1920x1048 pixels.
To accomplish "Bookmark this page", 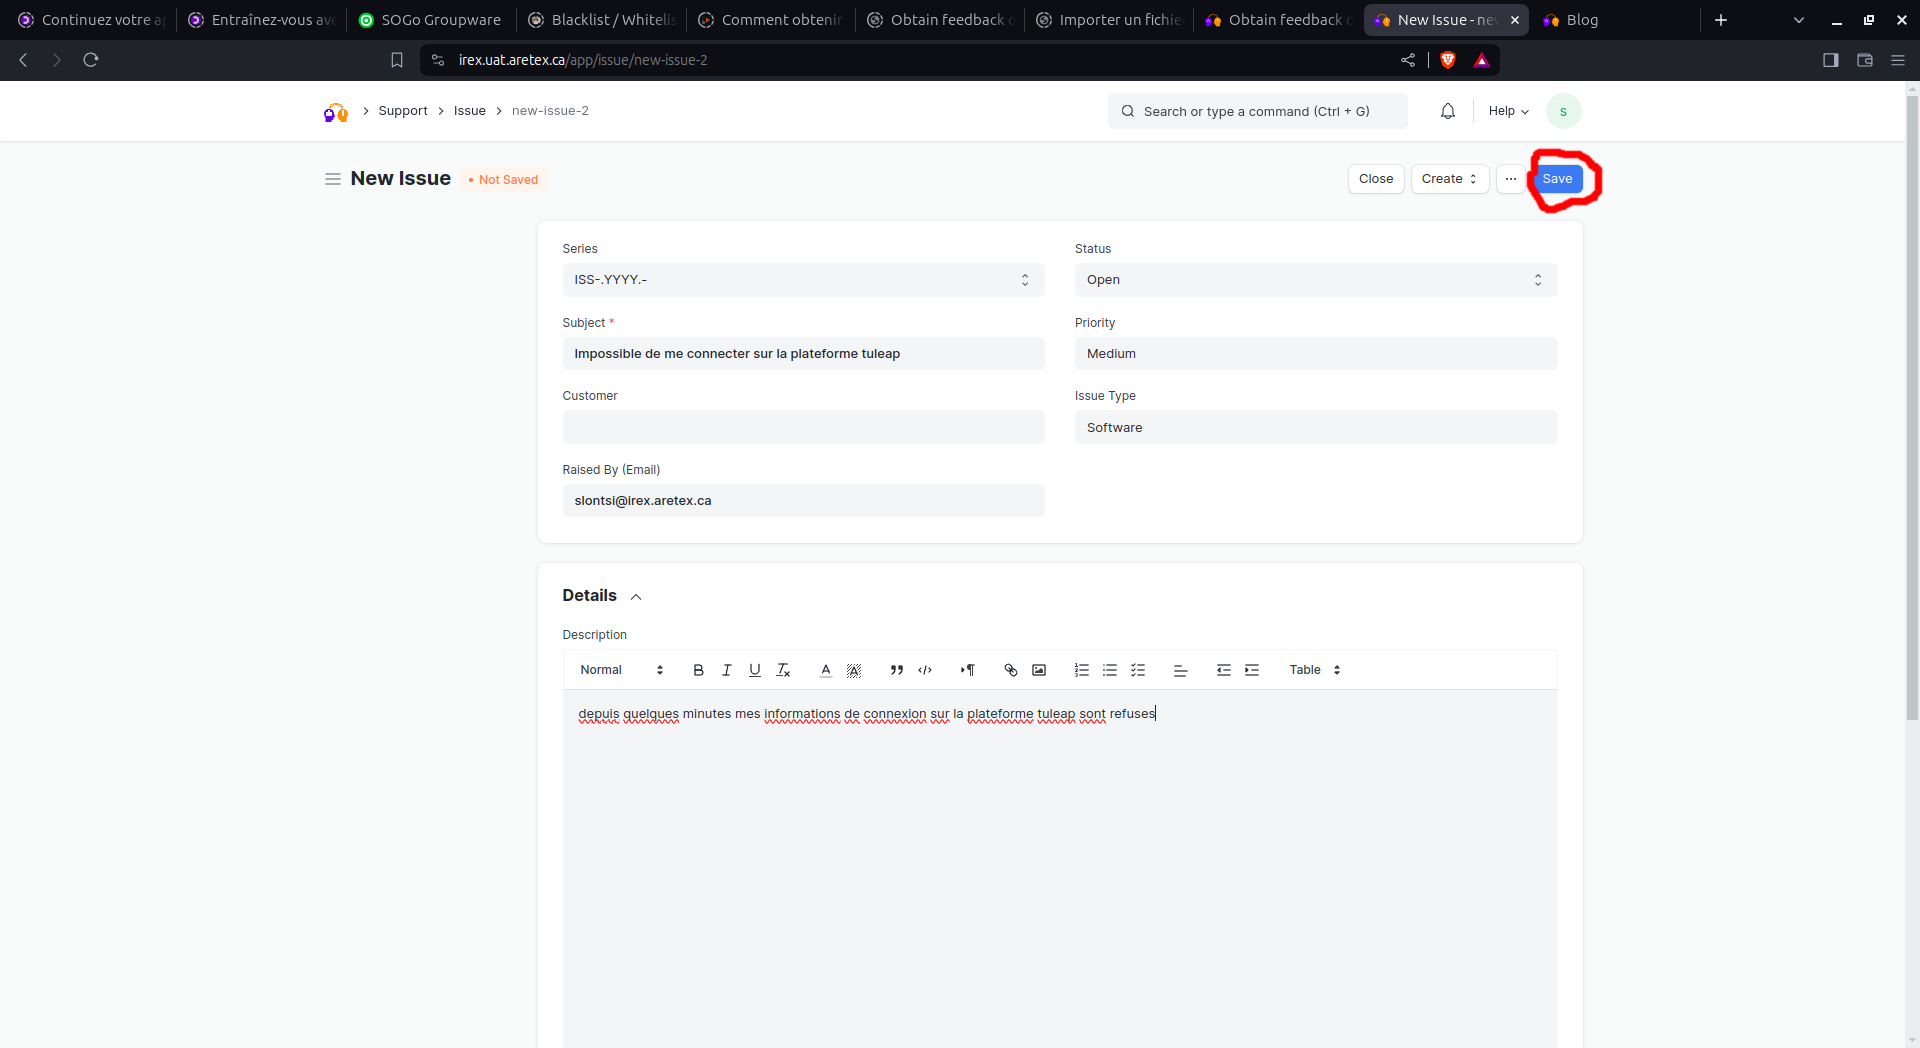I will (397, 60).
